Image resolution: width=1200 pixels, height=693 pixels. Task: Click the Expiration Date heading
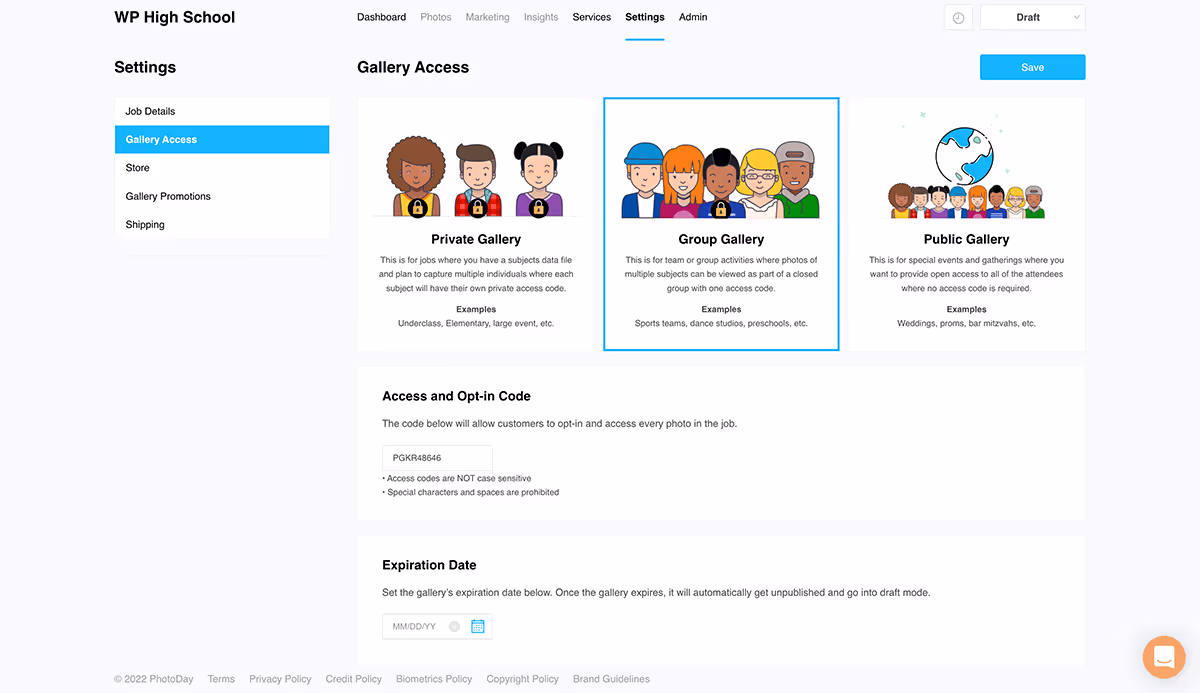[429, 565]
